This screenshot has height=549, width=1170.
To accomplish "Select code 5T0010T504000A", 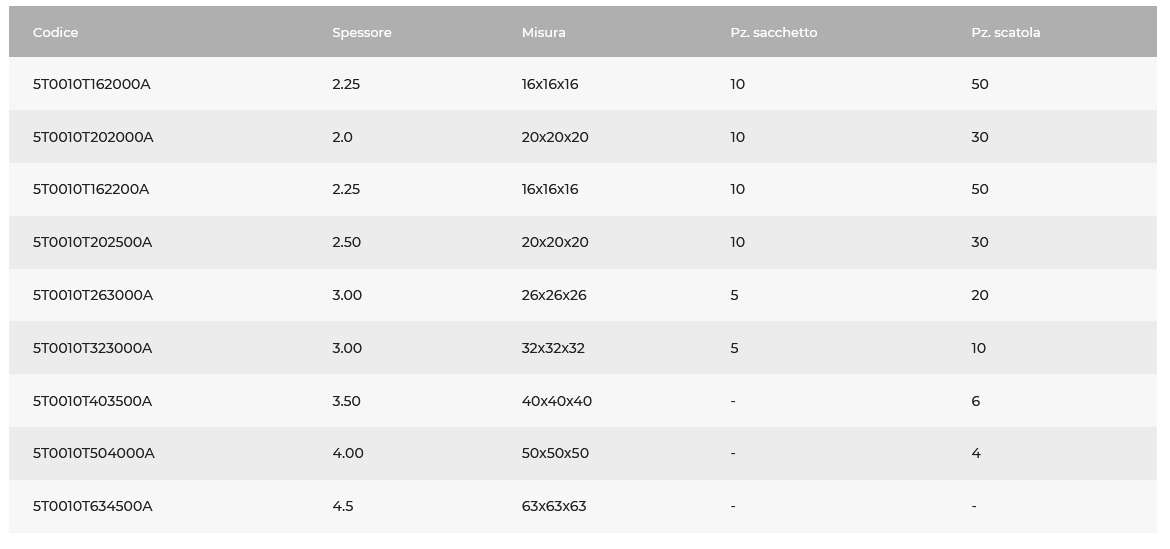I will pyautogui.click(x=94, y=454).
